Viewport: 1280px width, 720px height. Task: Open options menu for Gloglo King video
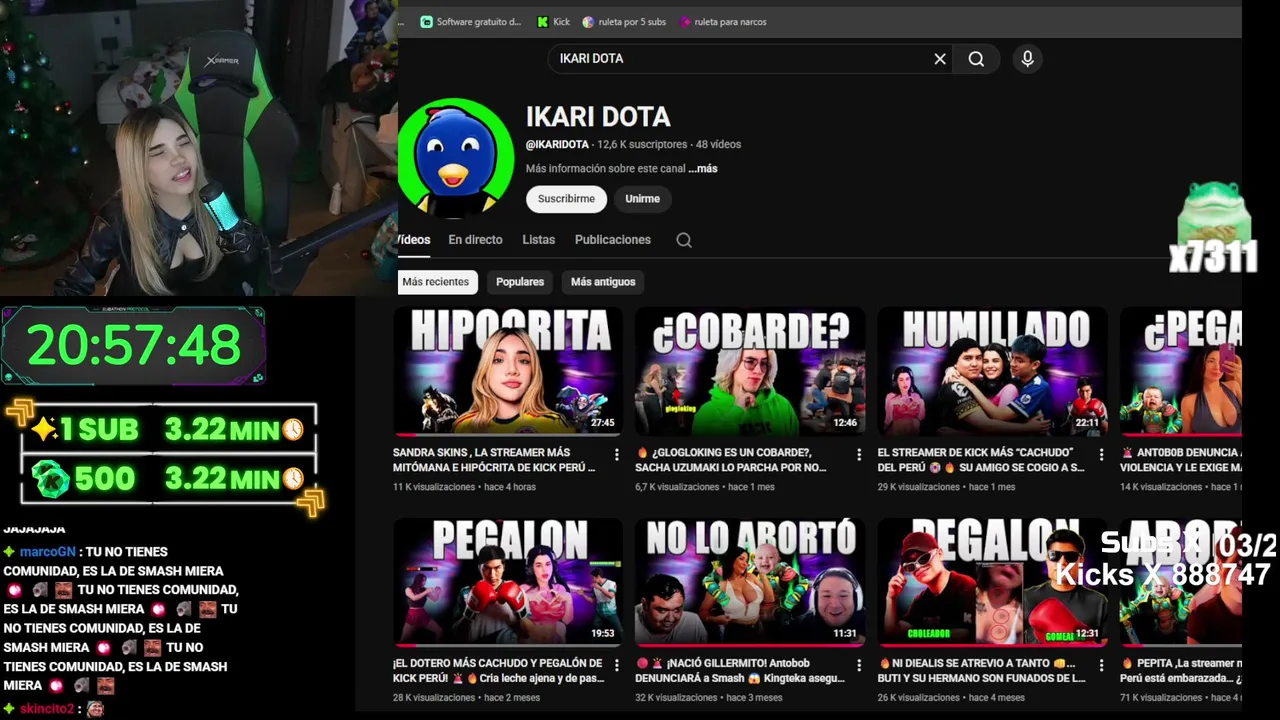[x=858, y=455]
